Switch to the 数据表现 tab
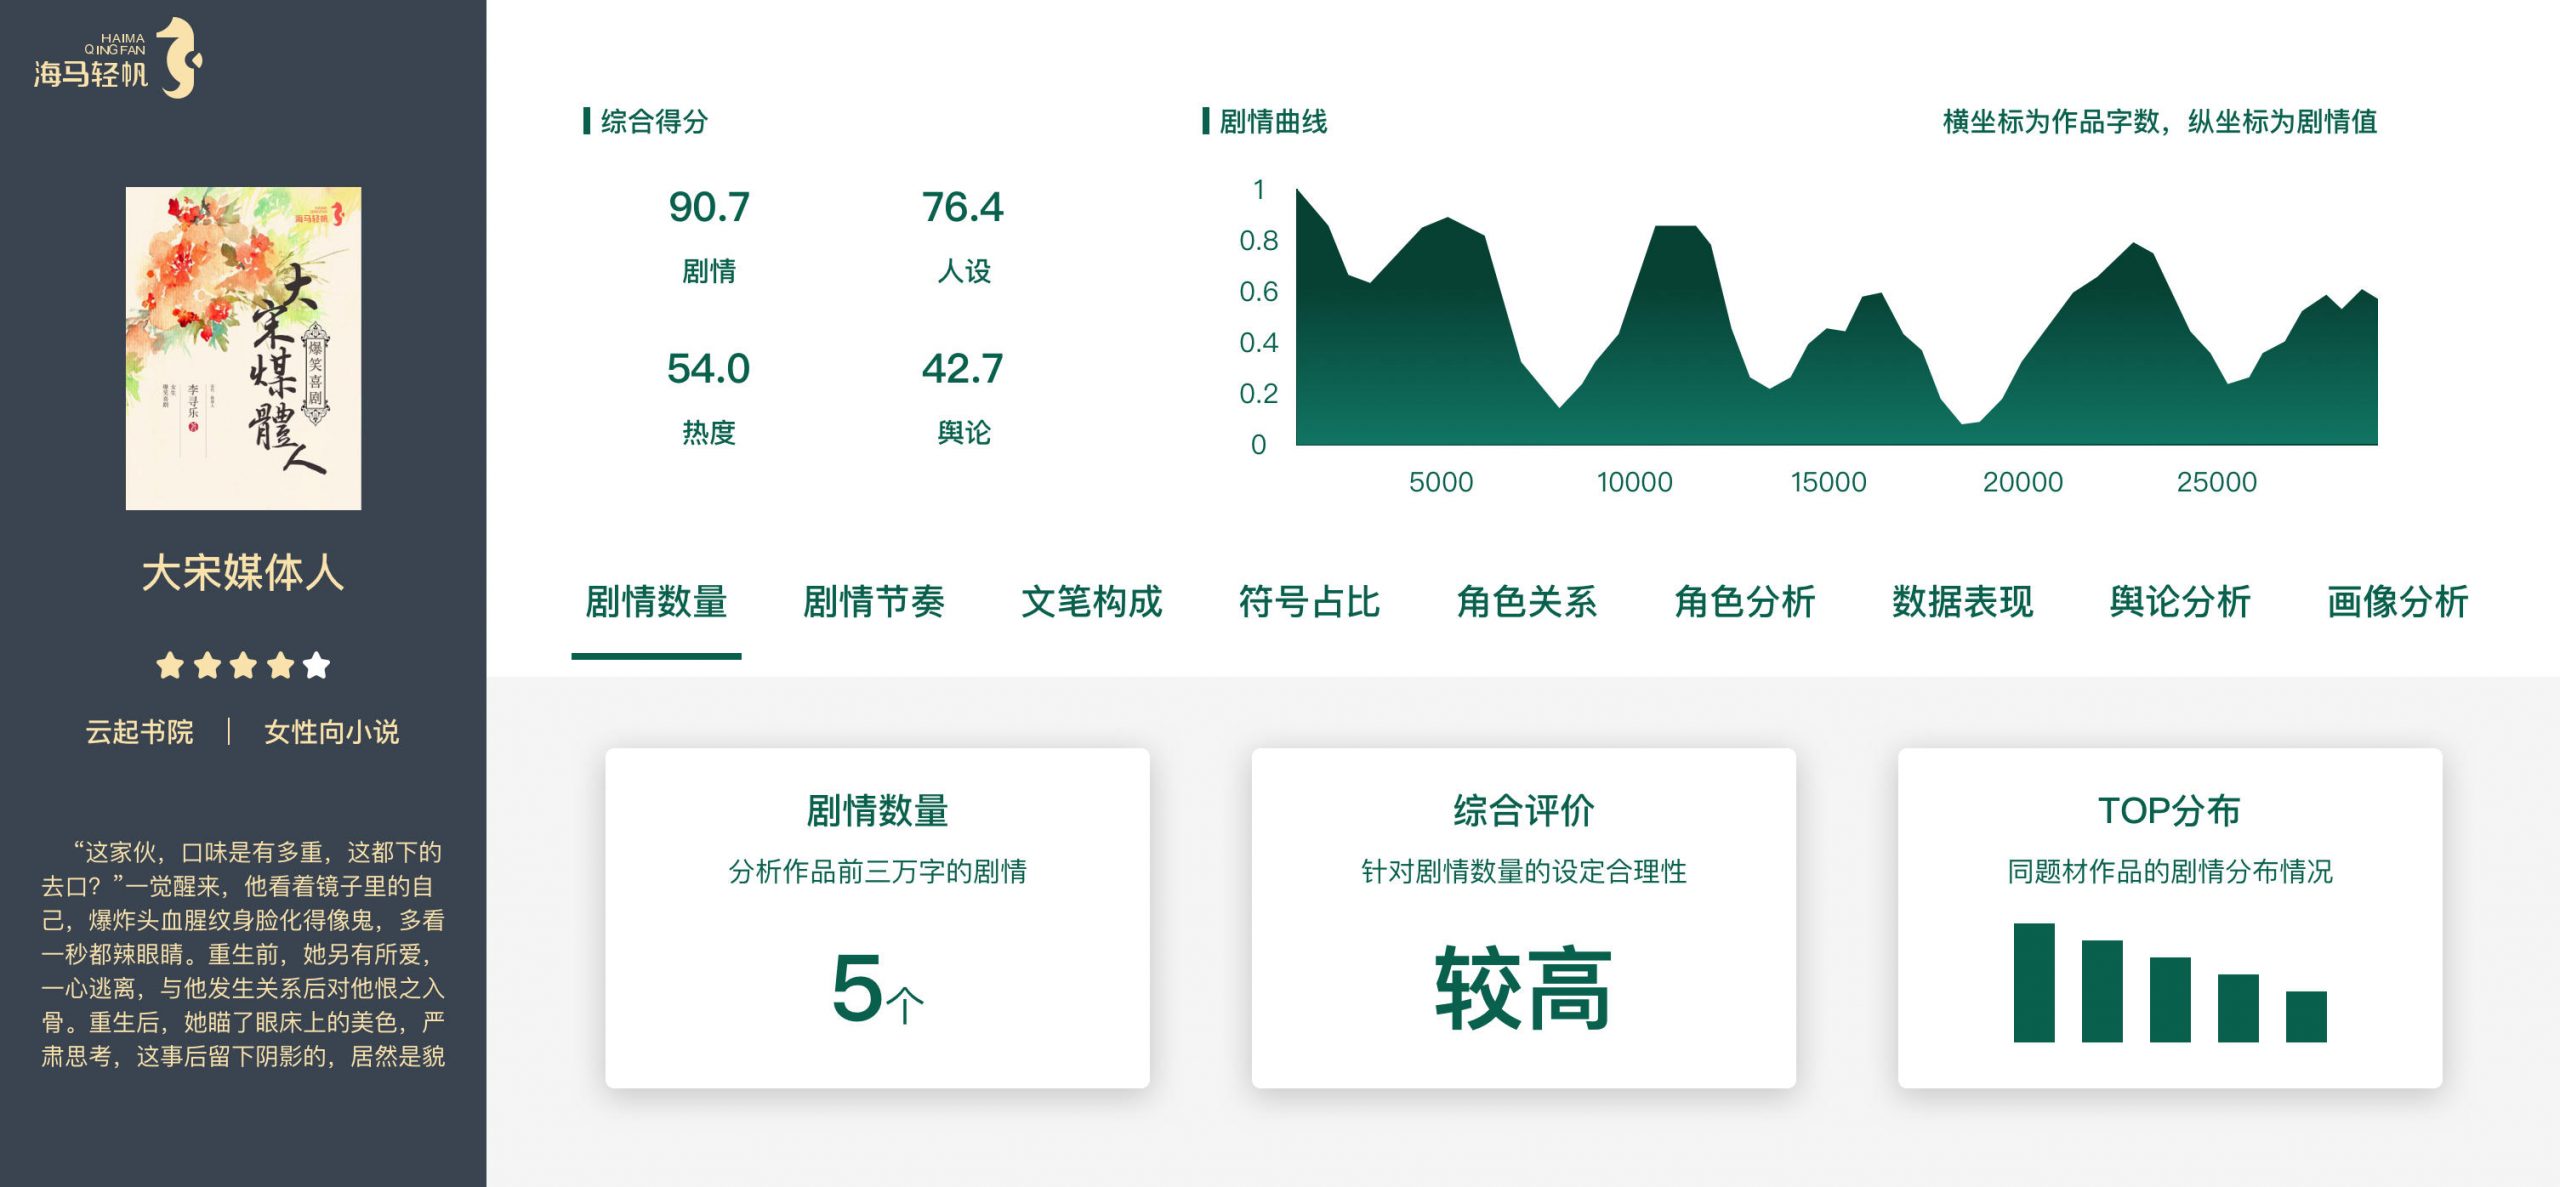Viewport: 2560px width, 1187px height. click(1962, 602)
